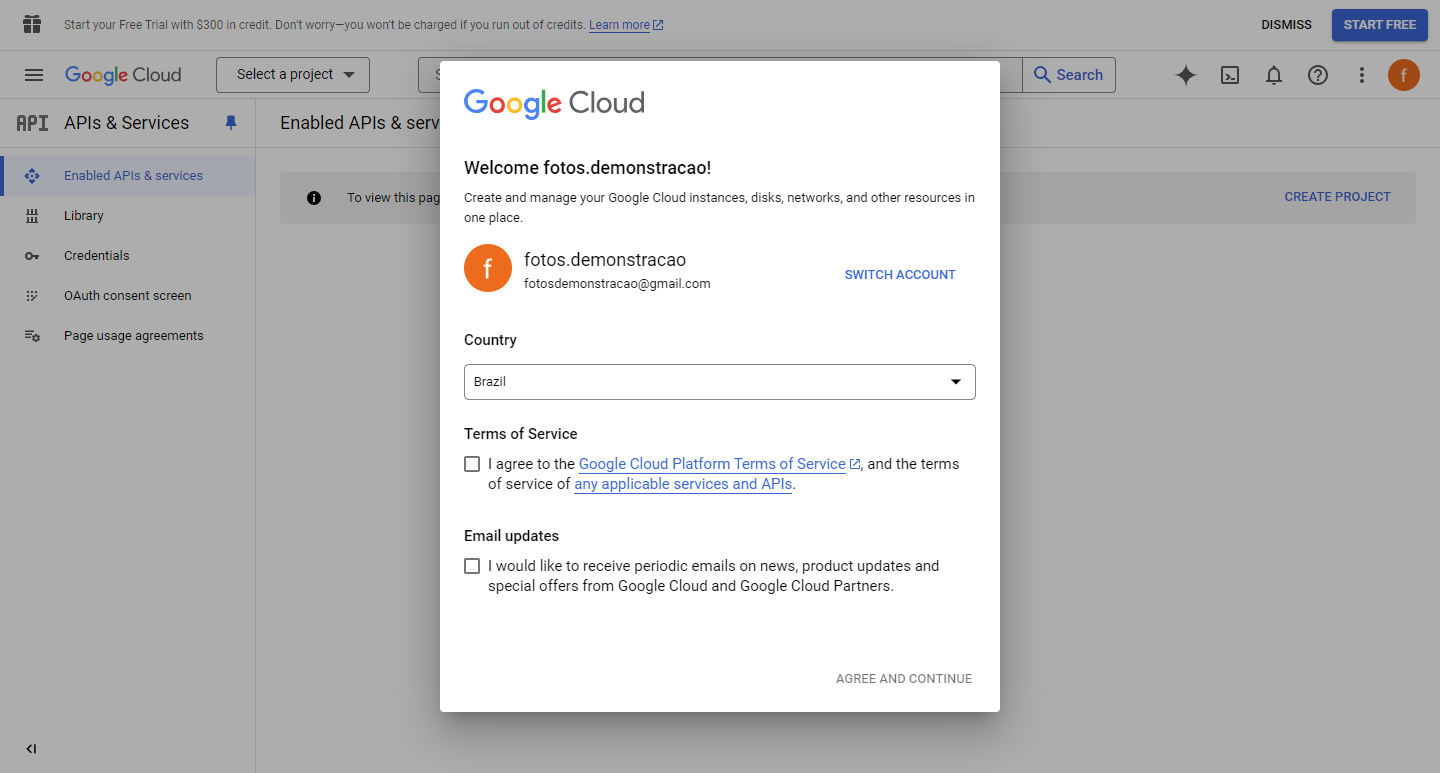The width and height of the screenshot is (1440, 773).
Task: Open Google Cloud Platform Terms of Service link
Action: coord(712,464)
